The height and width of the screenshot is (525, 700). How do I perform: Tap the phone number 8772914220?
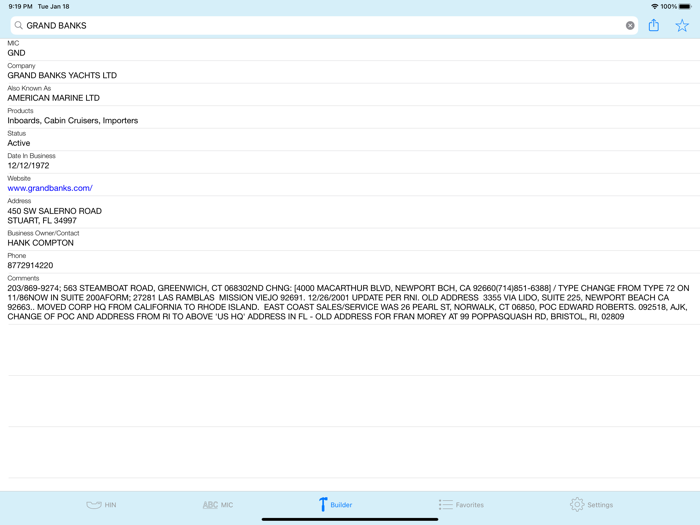coord(30,265)
